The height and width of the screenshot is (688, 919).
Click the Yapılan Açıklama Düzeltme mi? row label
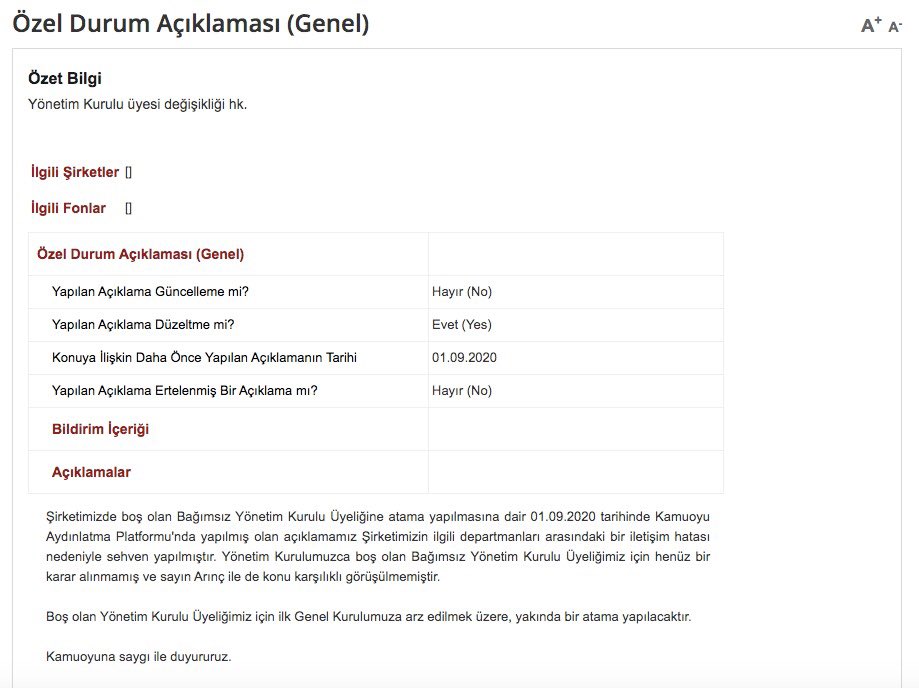(x=143, y=325)
